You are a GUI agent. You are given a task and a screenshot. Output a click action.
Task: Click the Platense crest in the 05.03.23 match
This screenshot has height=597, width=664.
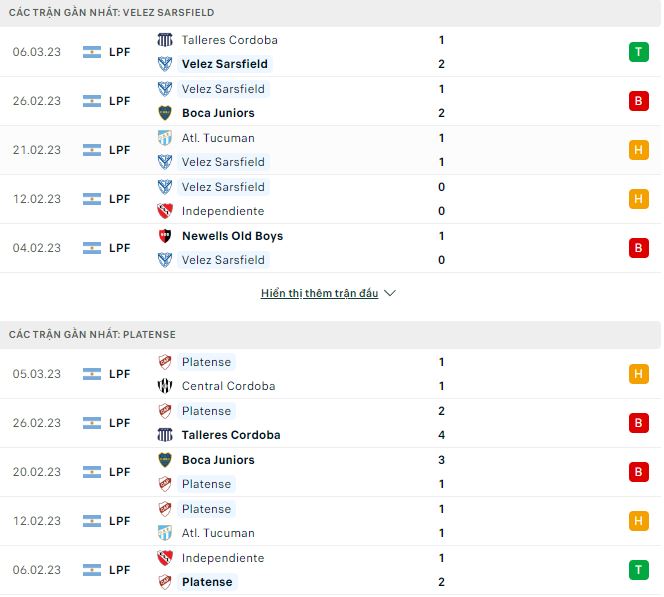tap(165, 362)
